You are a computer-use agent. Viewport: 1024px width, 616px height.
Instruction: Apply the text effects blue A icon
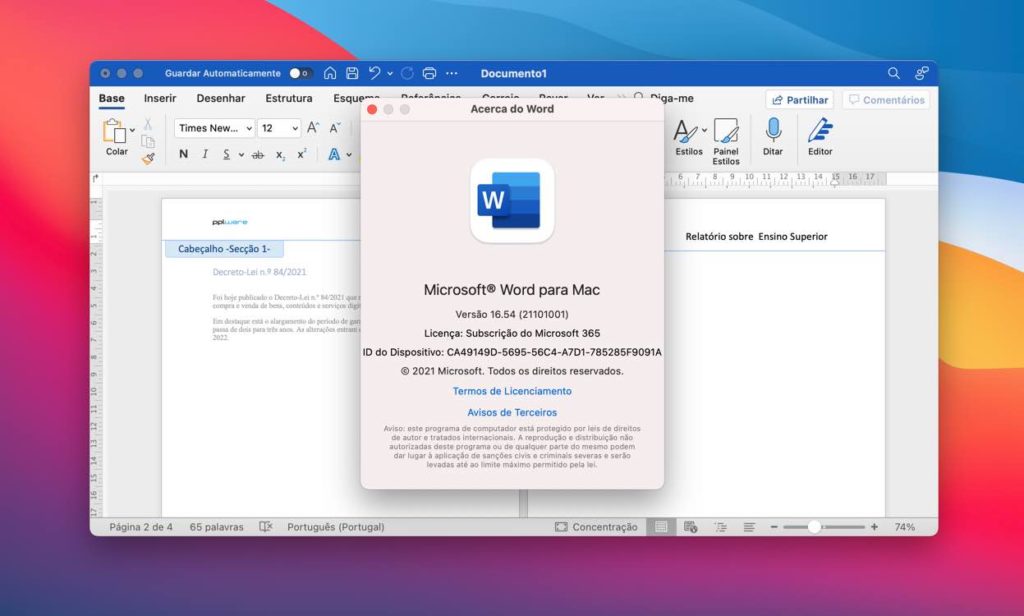(334, 155)
